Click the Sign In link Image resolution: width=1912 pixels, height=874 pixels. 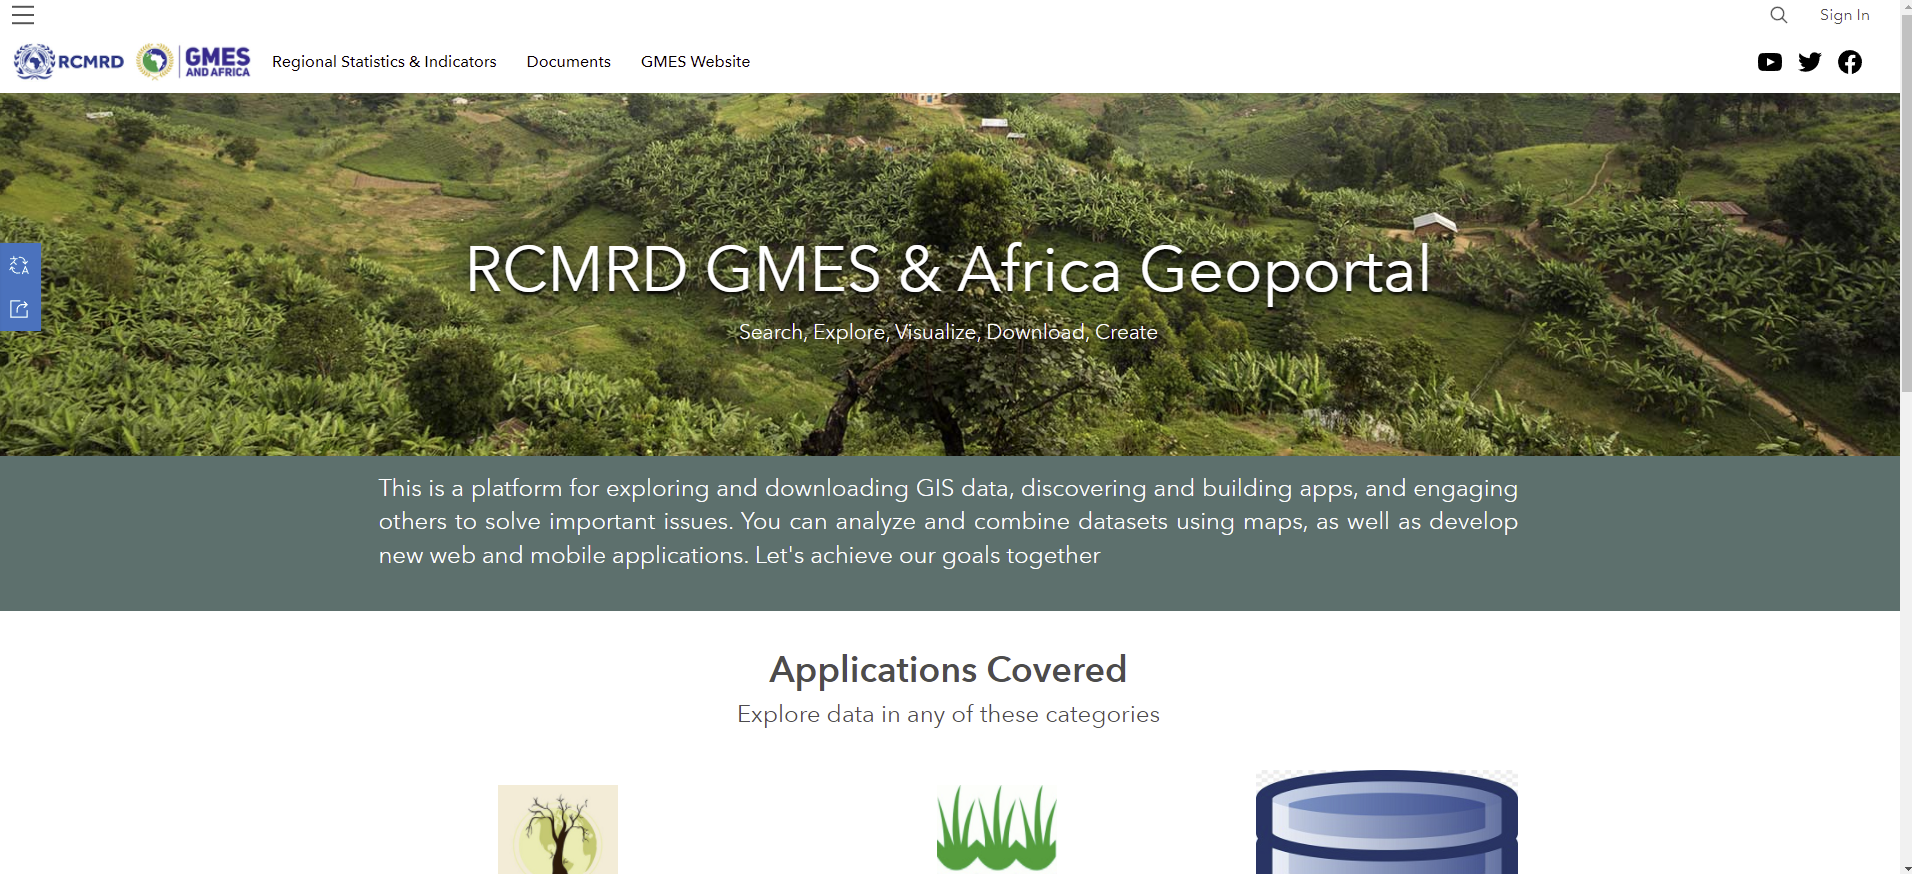pos(1845,15)
